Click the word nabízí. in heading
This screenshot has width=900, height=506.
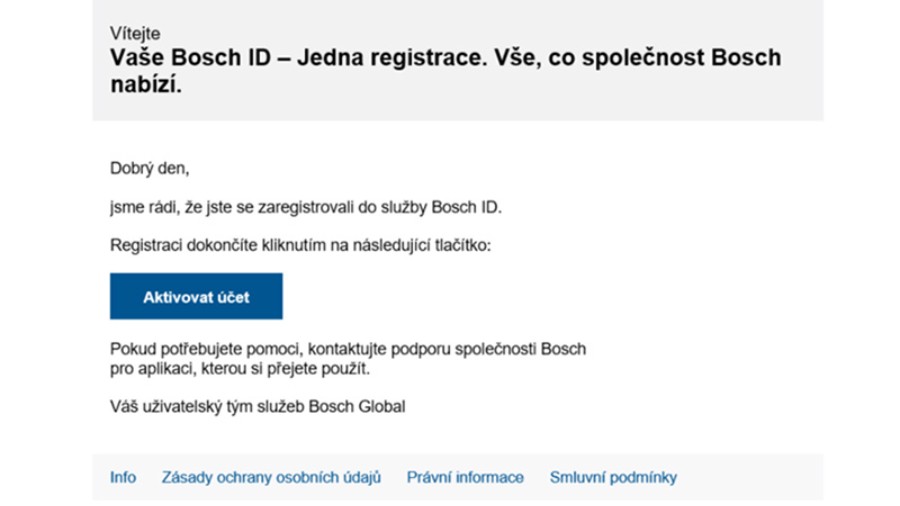(x=146, y=85)
